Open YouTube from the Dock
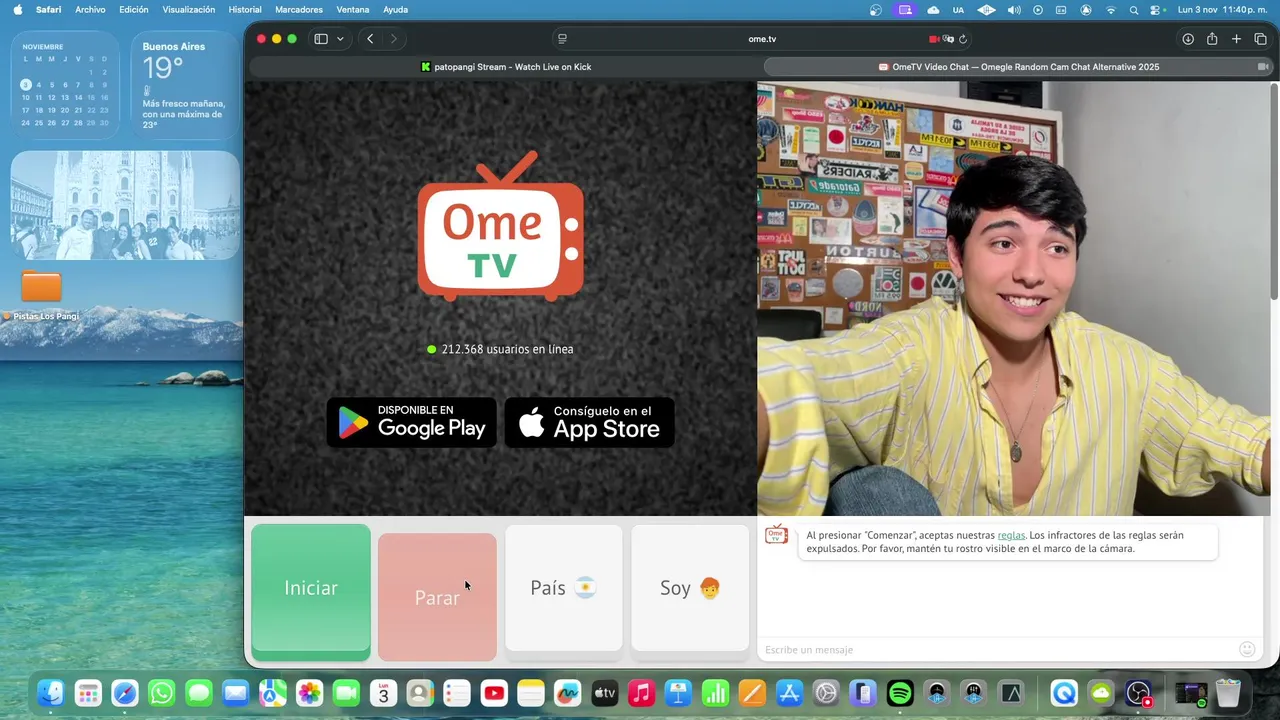The image size is (1280, 720). [494, 693]
